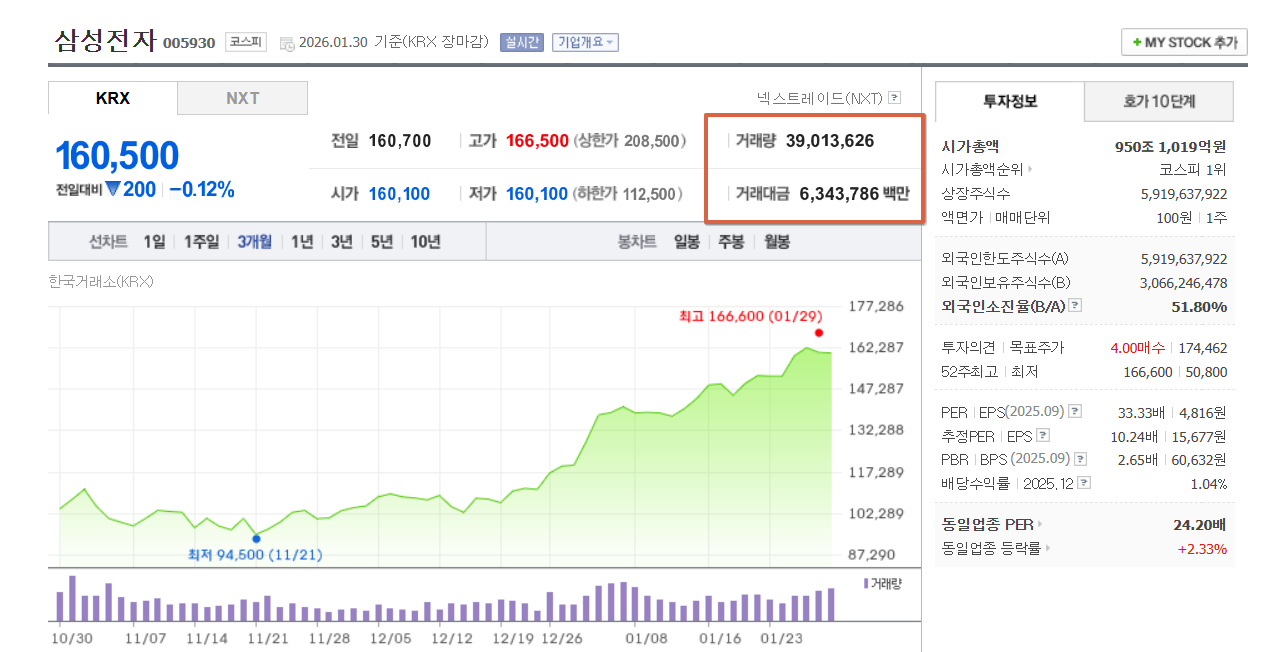Image resolution: width=1277 pixels, height=652 pixels.
Task: Click the blue 최저 94,500 marker dot
Action: click(256, 538)
